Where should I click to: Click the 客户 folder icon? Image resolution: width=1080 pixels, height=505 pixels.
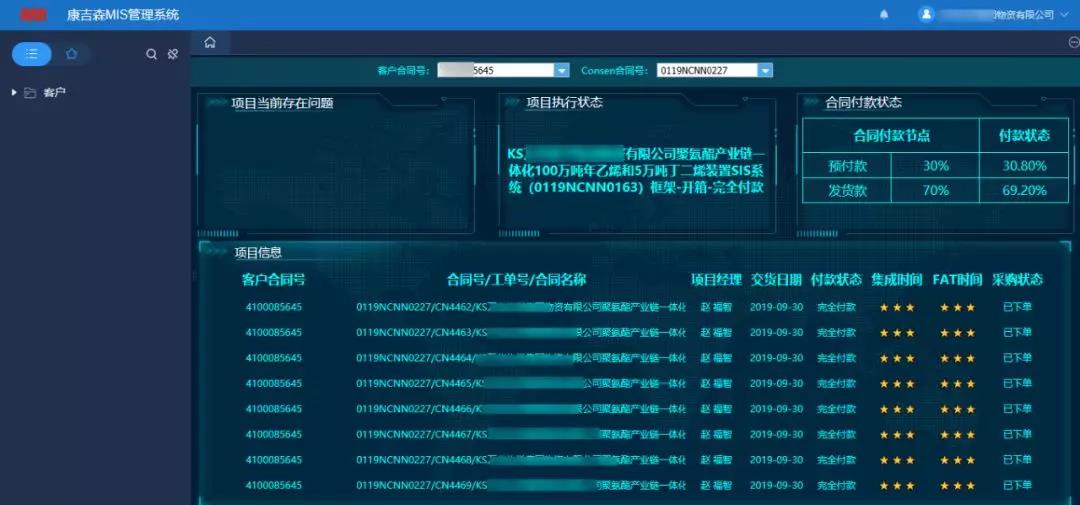click(30, 93)
